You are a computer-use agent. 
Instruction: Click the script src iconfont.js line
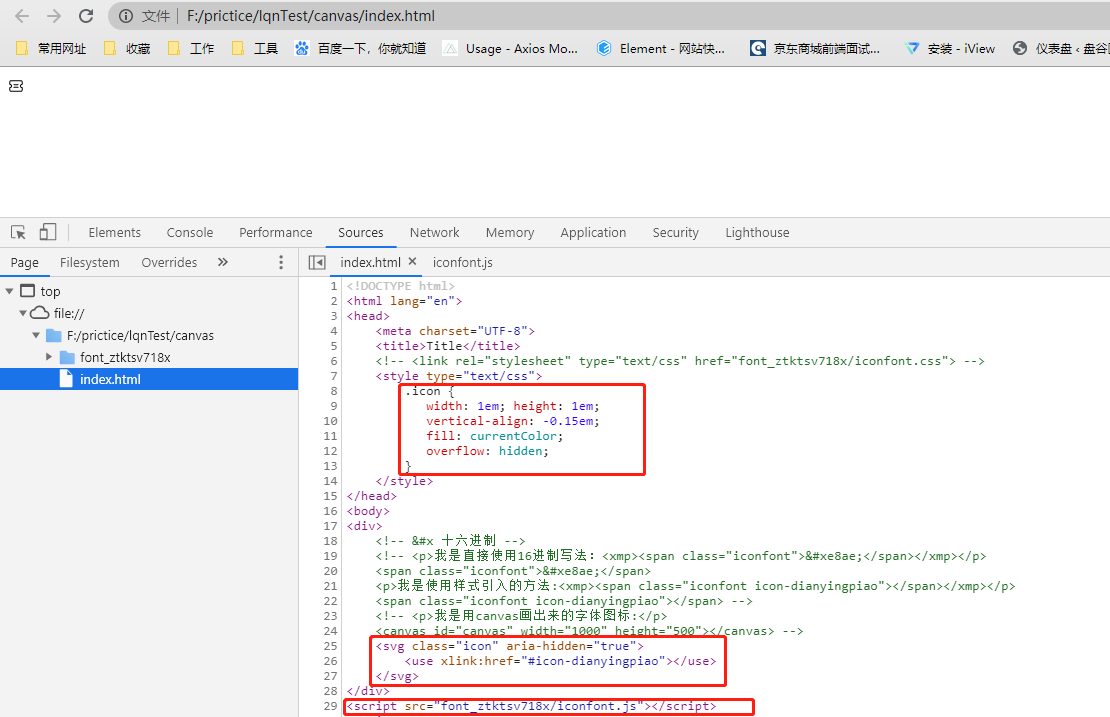[531, 706]
